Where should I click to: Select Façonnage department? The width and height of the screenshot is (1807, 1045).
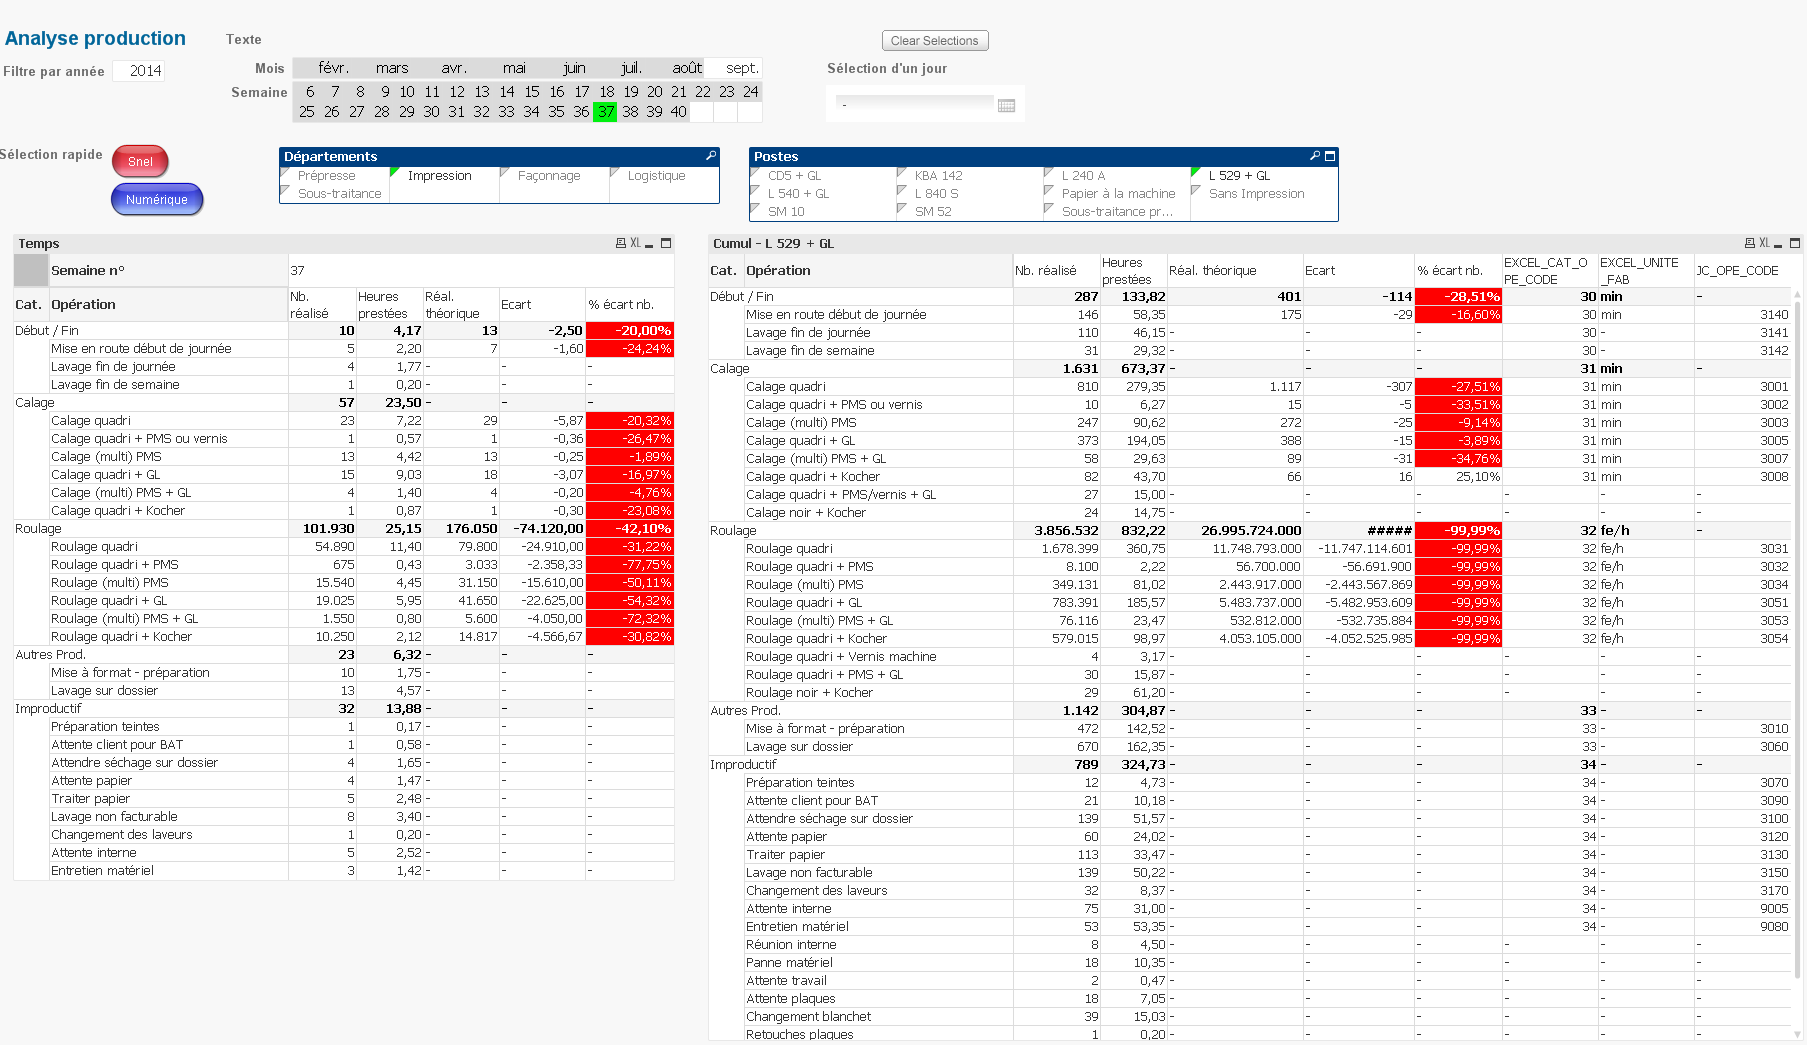(555, 176)
